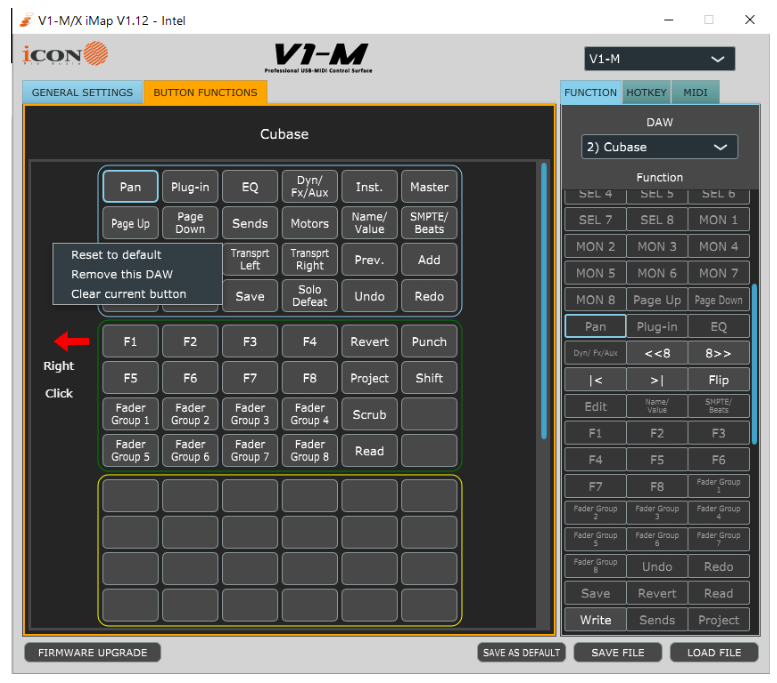Select the Motors button
The width and height of the screenshot is (777, 683).
(x=310, y=223)
